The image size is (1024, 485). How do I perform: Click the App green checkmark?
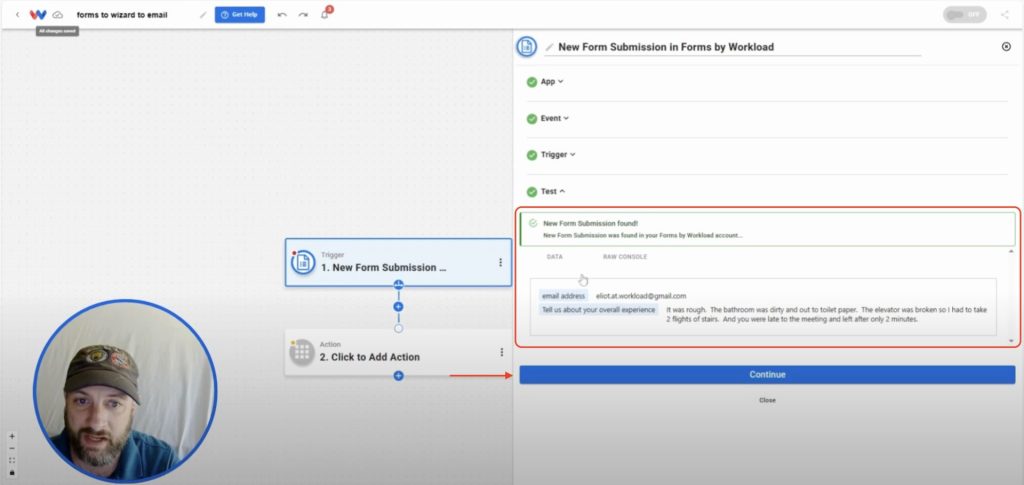click(532, 82)
